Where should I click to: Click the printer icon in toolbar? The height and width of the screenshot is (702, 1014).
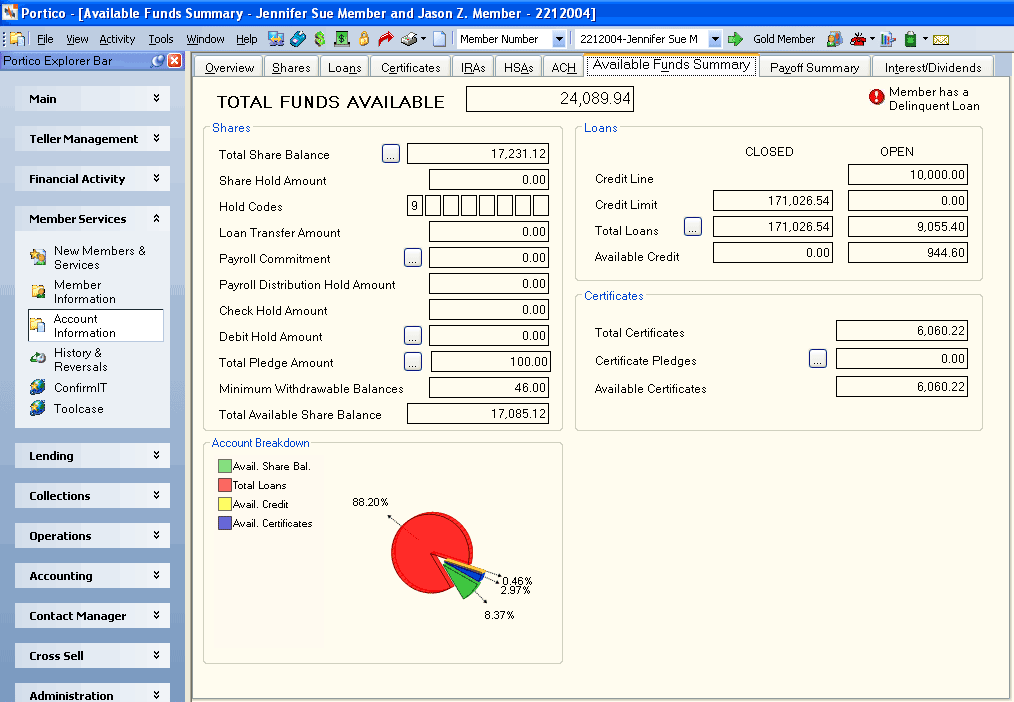(x=408, y=39)
